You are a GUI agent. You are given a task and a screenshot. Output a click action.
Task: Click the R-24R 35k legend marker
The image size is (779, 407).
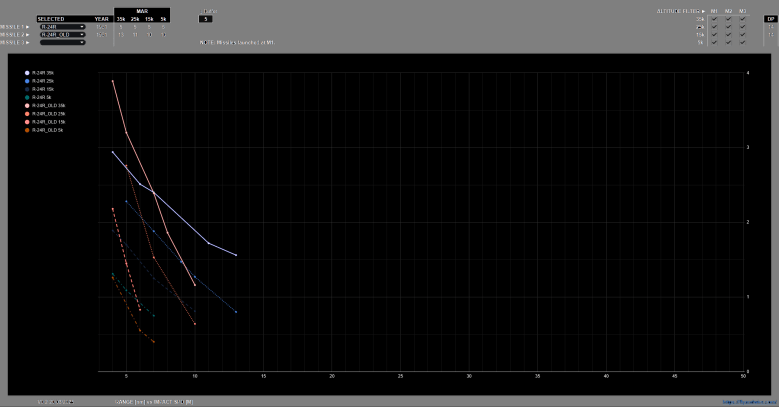[x=28, y=73]
